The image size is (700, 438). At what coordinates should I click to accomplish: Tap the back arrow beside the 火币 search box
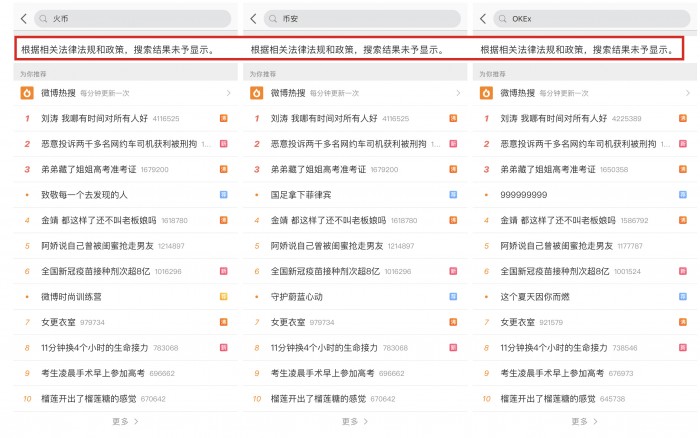[x=23, y=18]
